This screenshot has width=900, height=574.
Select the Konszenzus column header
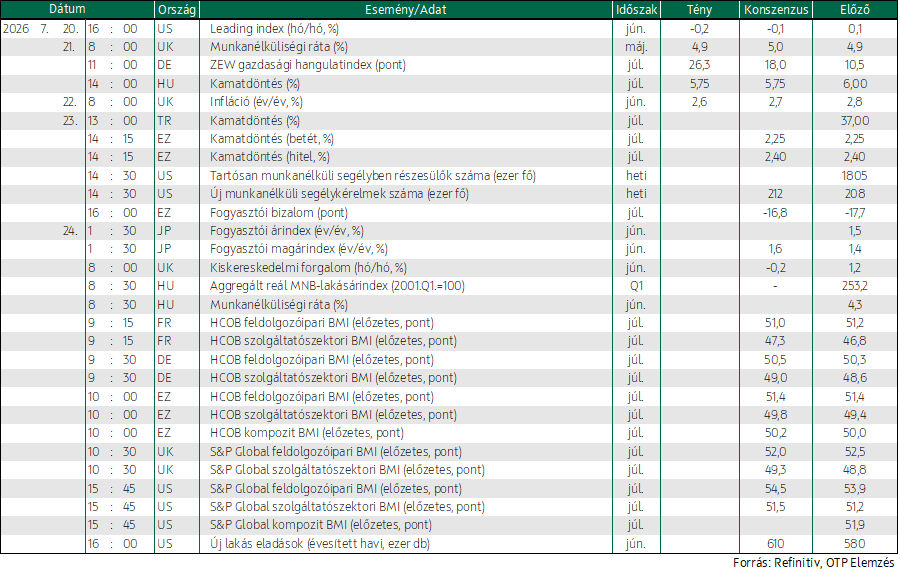pyautogui.click(x=776, y=10)
